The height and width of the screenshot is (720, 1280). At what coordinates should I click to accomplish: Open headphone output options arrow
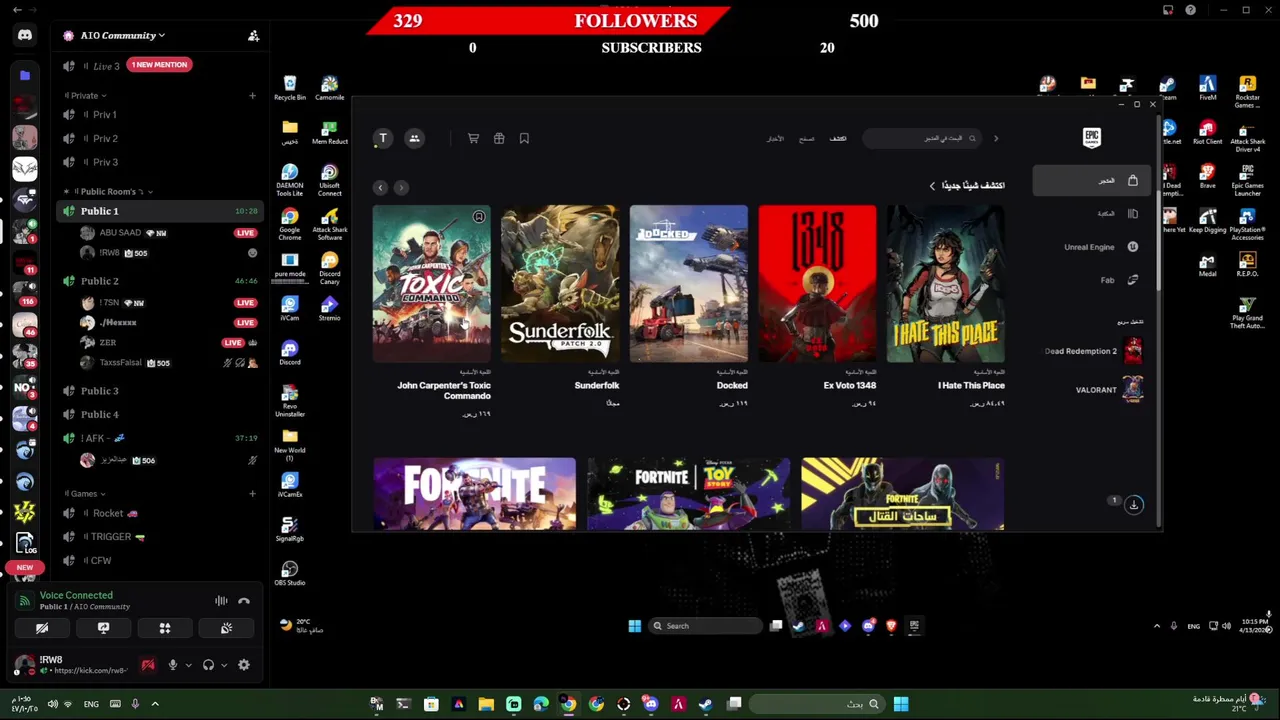[224, 665]
